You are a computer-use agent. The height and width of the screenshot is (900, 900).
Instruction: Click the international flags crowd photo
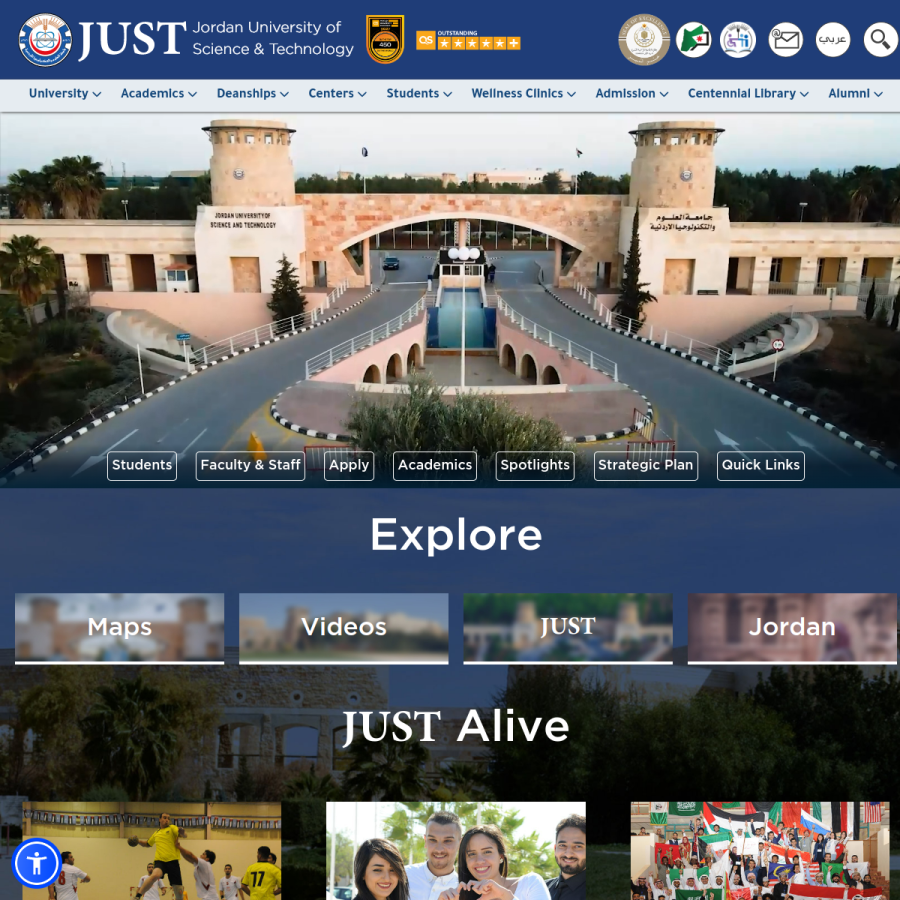(x=760, y=851)
